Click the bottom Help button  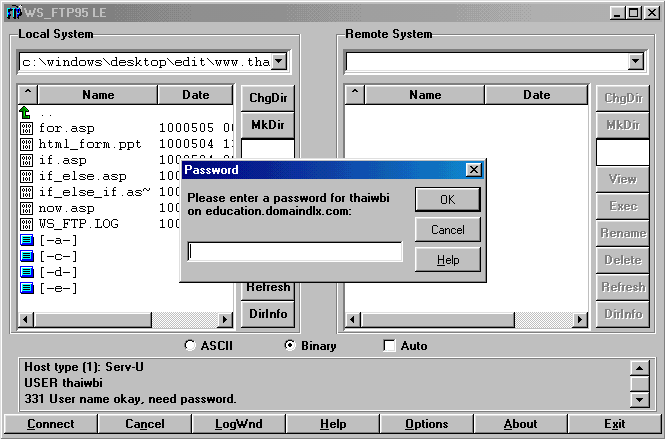click(333, 424)
